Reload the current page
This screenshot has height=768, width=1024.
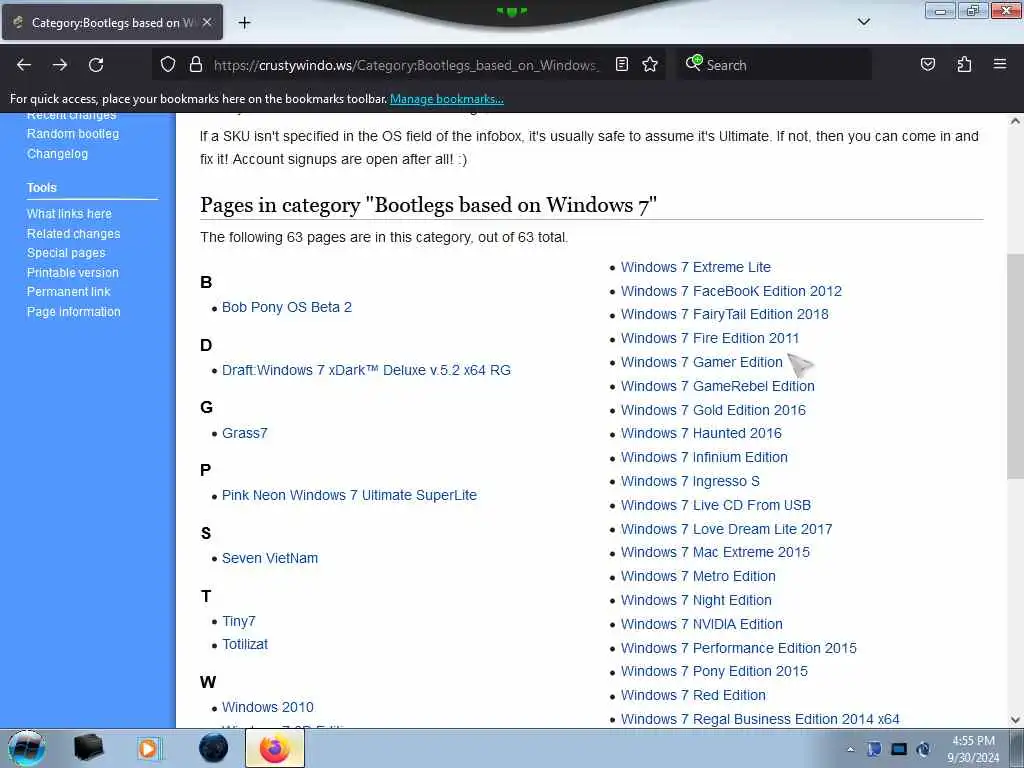click(x=96, y=65)
